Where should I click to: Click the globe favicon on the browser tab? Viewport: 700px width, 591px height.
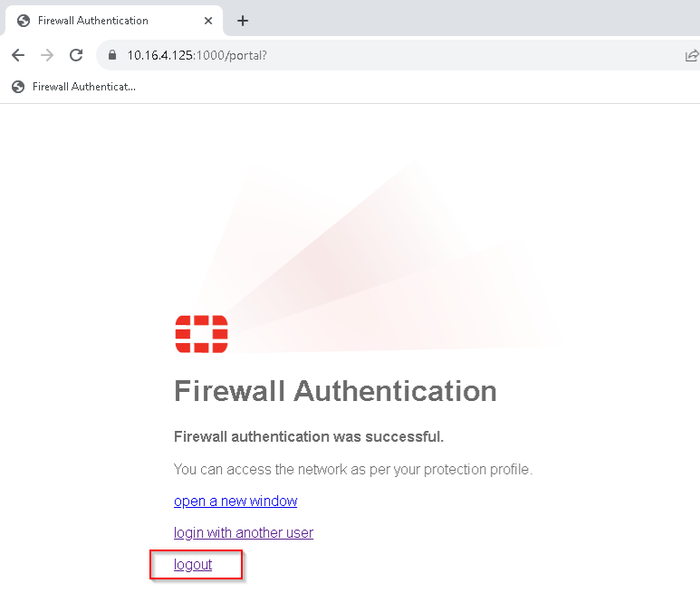(x=24, y=20)
